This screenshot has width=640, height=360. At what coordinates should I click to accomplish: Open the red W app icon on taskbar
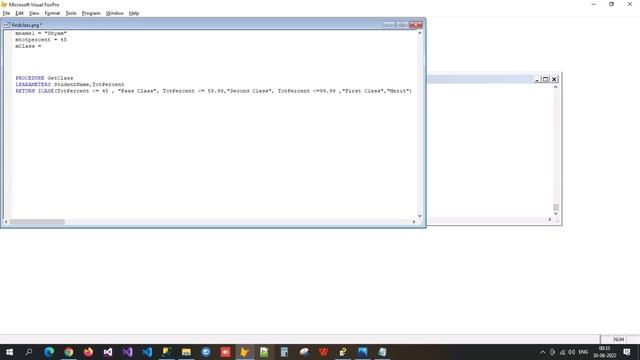(323, 352)
